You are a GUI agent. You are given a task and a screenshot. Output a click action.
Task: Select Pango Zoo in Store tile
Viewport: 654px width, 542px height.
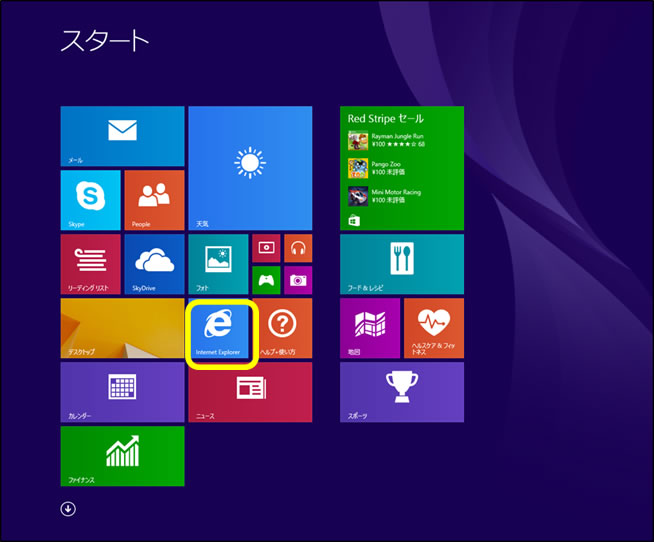pos(377,168)
